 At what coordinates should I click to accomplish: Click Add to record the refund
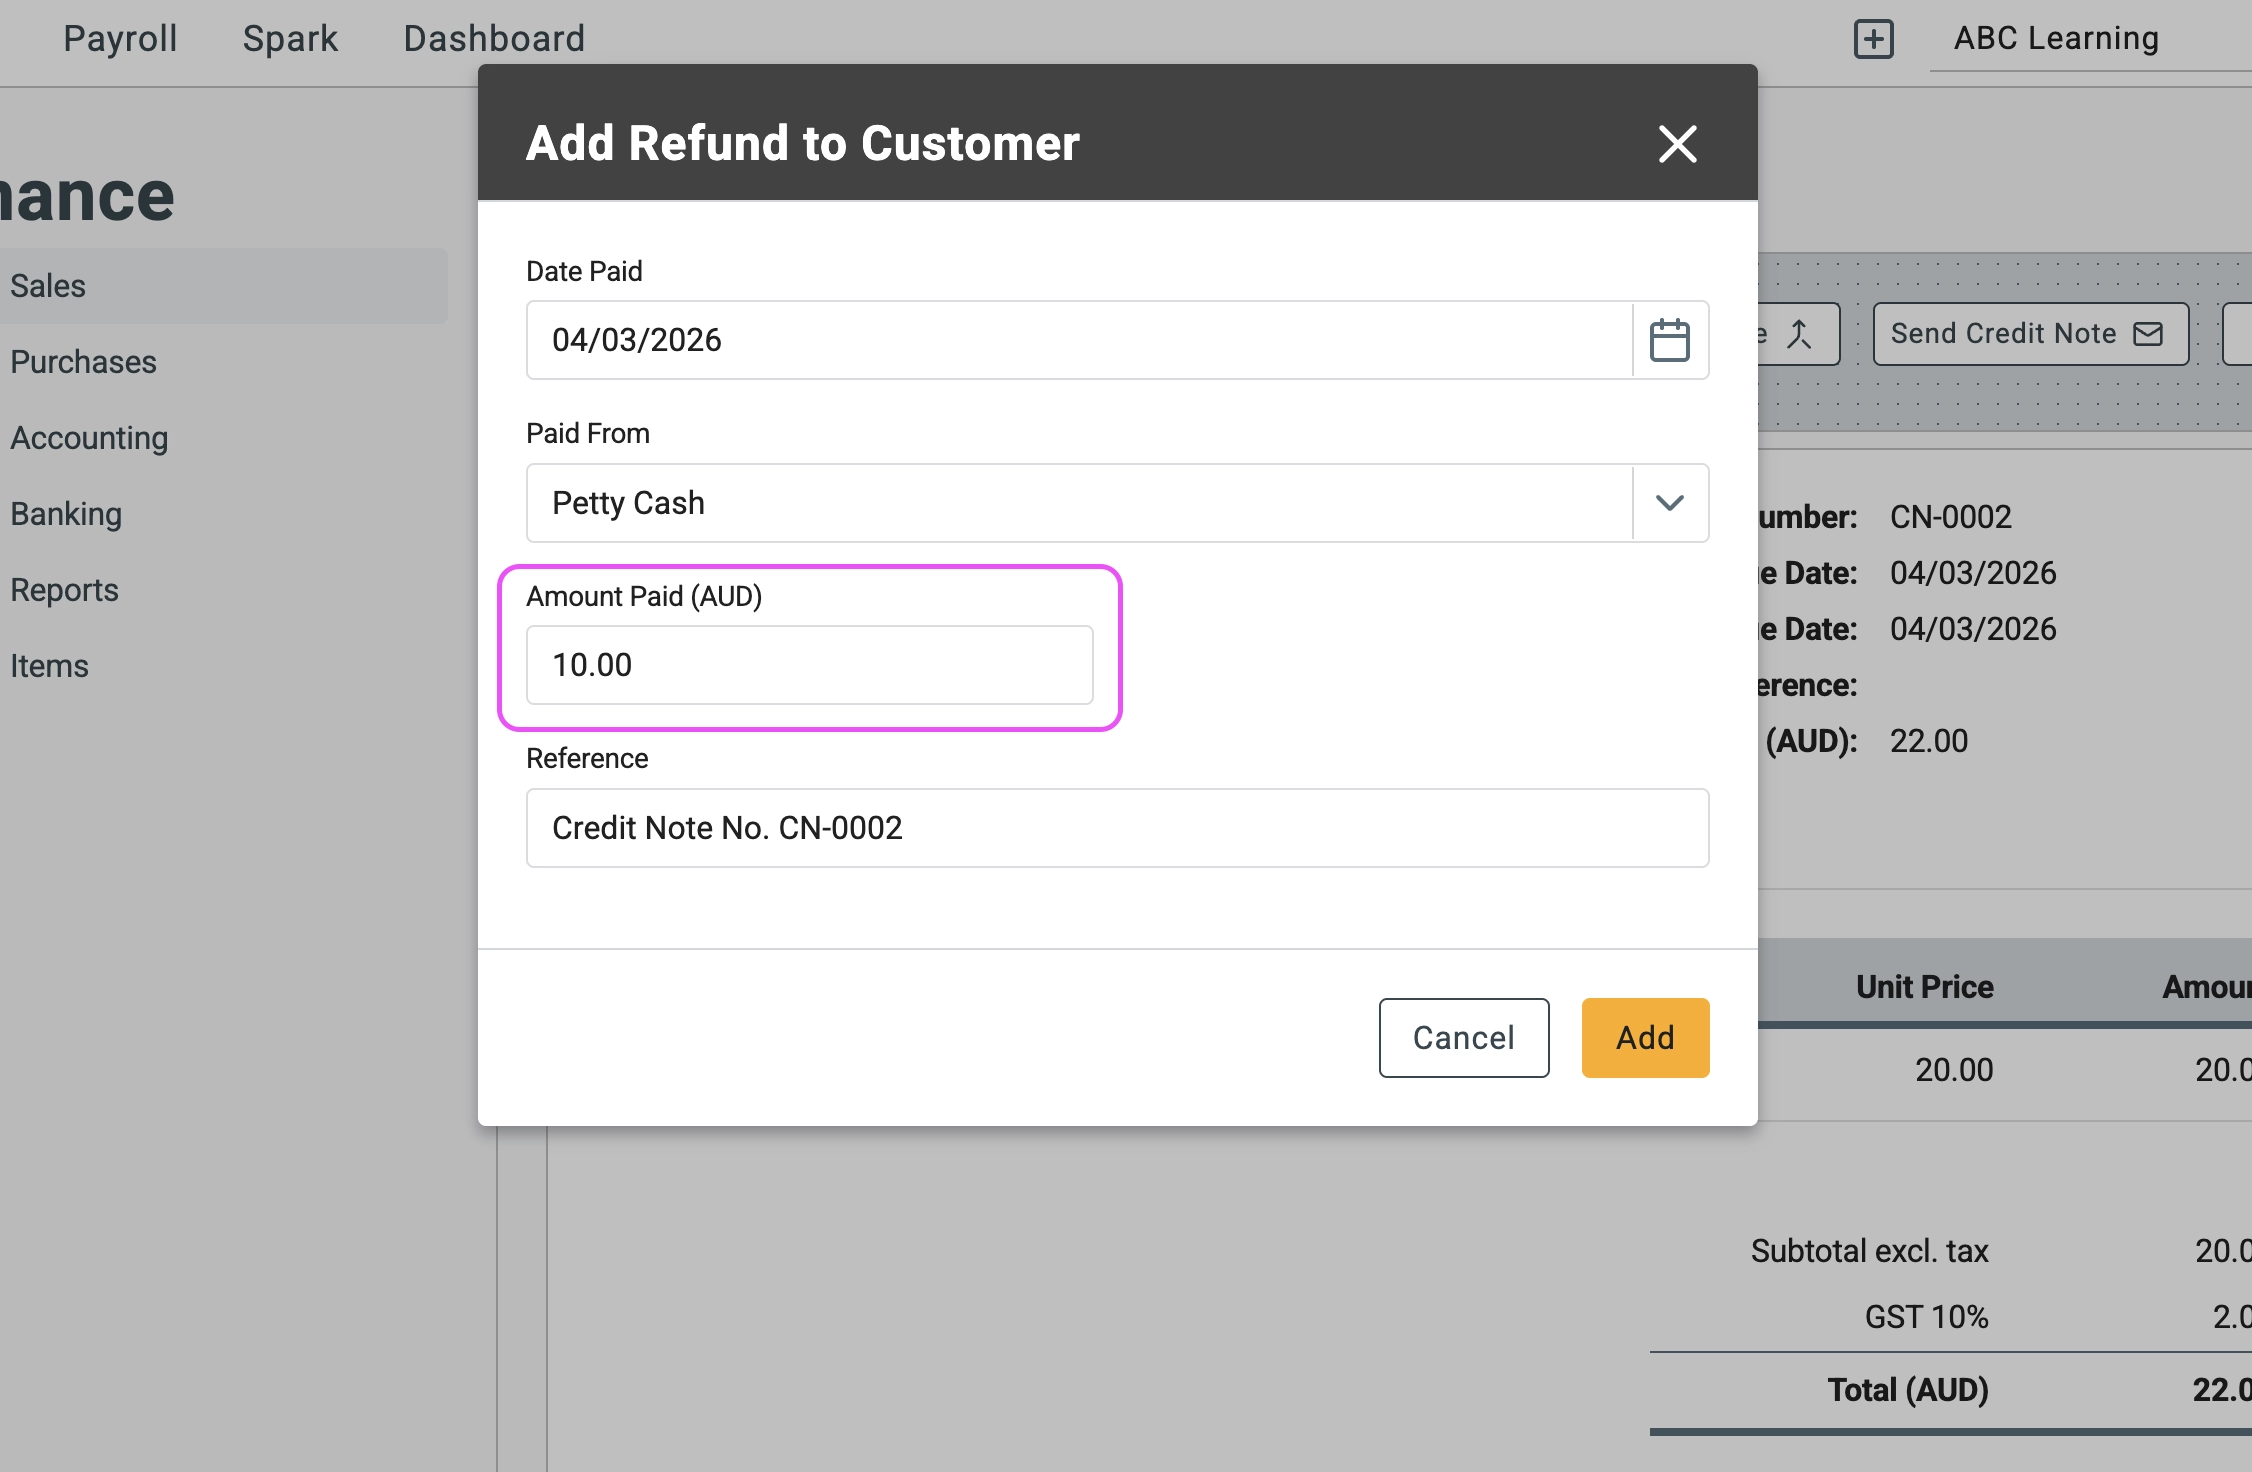pos(1644,1037)
